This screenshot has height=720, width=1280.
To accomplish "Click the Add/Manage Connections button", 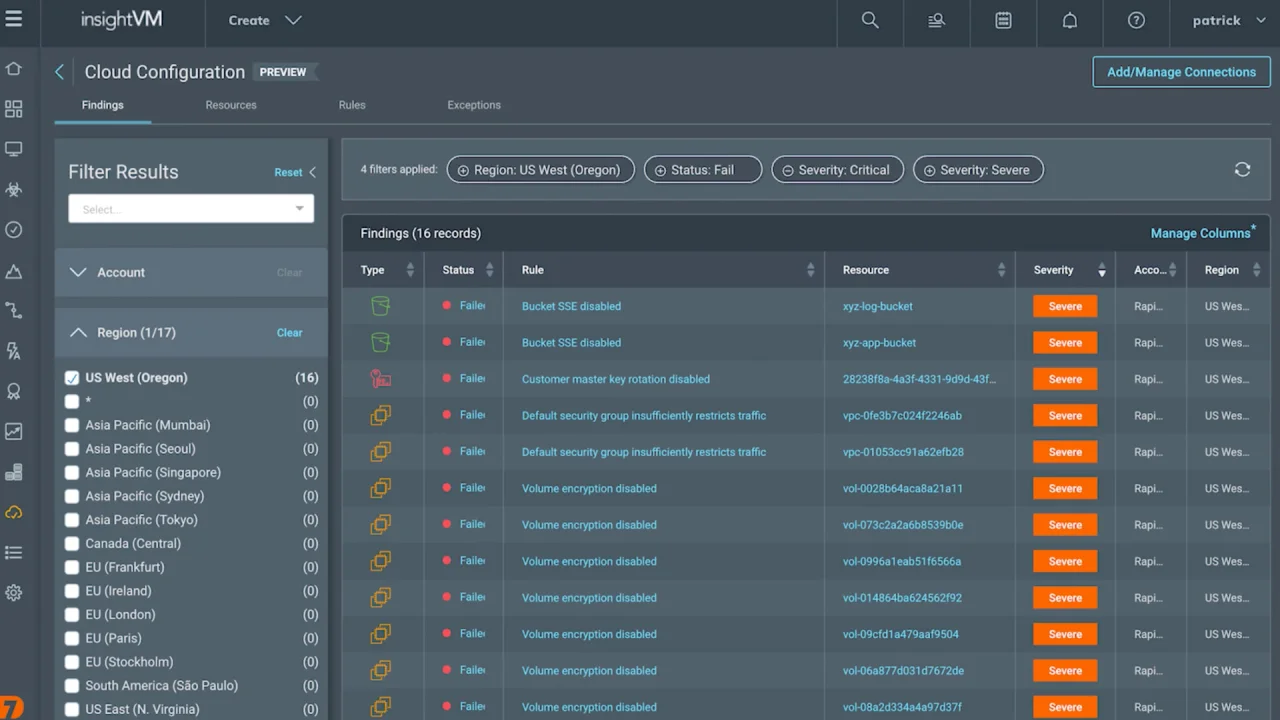I will [x=1181, y=72].
